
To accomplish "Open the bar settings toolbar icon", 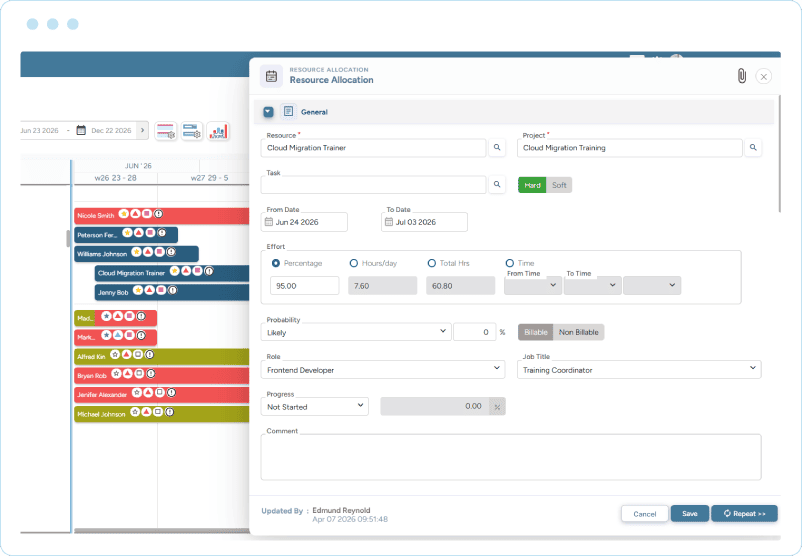I will (x=192, y=131).
